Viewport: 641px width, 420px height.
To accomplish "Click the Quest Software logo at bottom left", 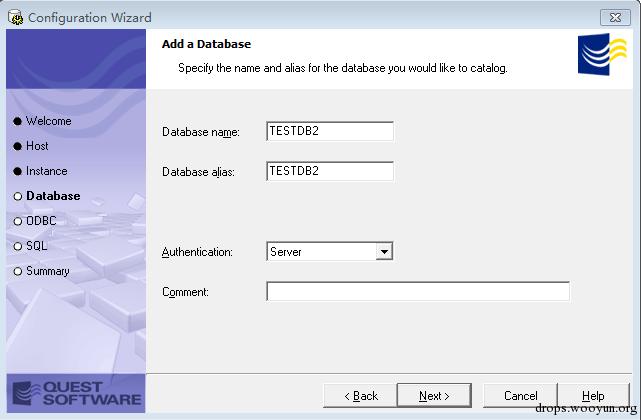I will coord(75,393).
